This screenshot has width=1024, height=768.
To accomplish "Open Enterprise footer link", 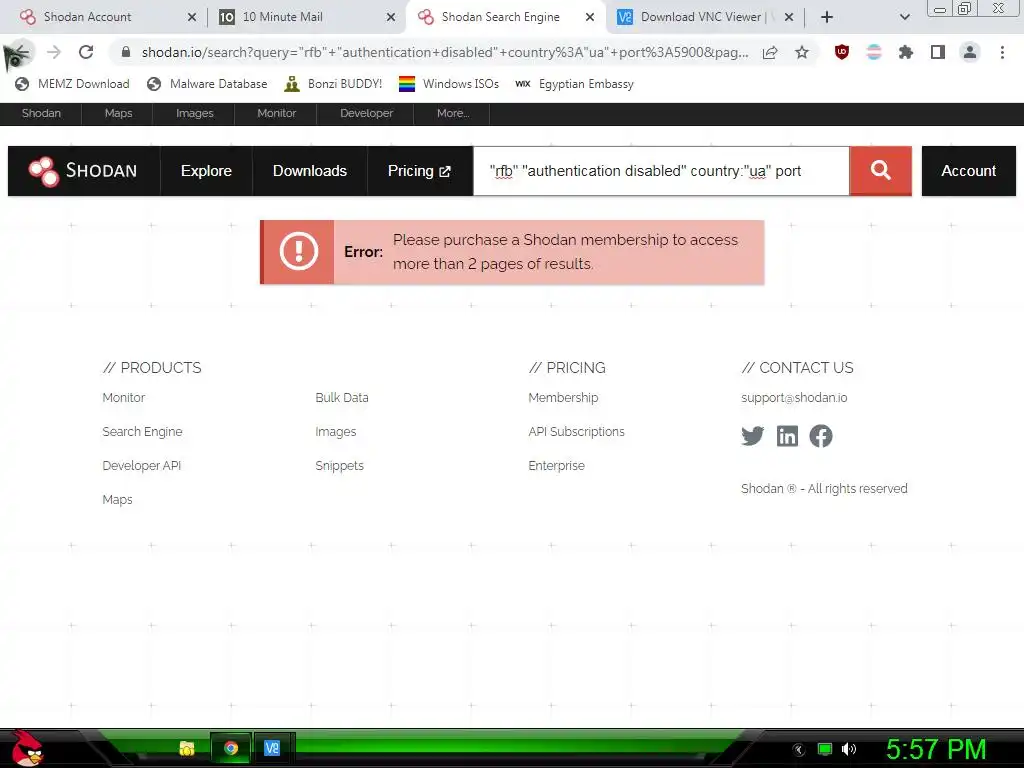I will click(x=556, y=466).
